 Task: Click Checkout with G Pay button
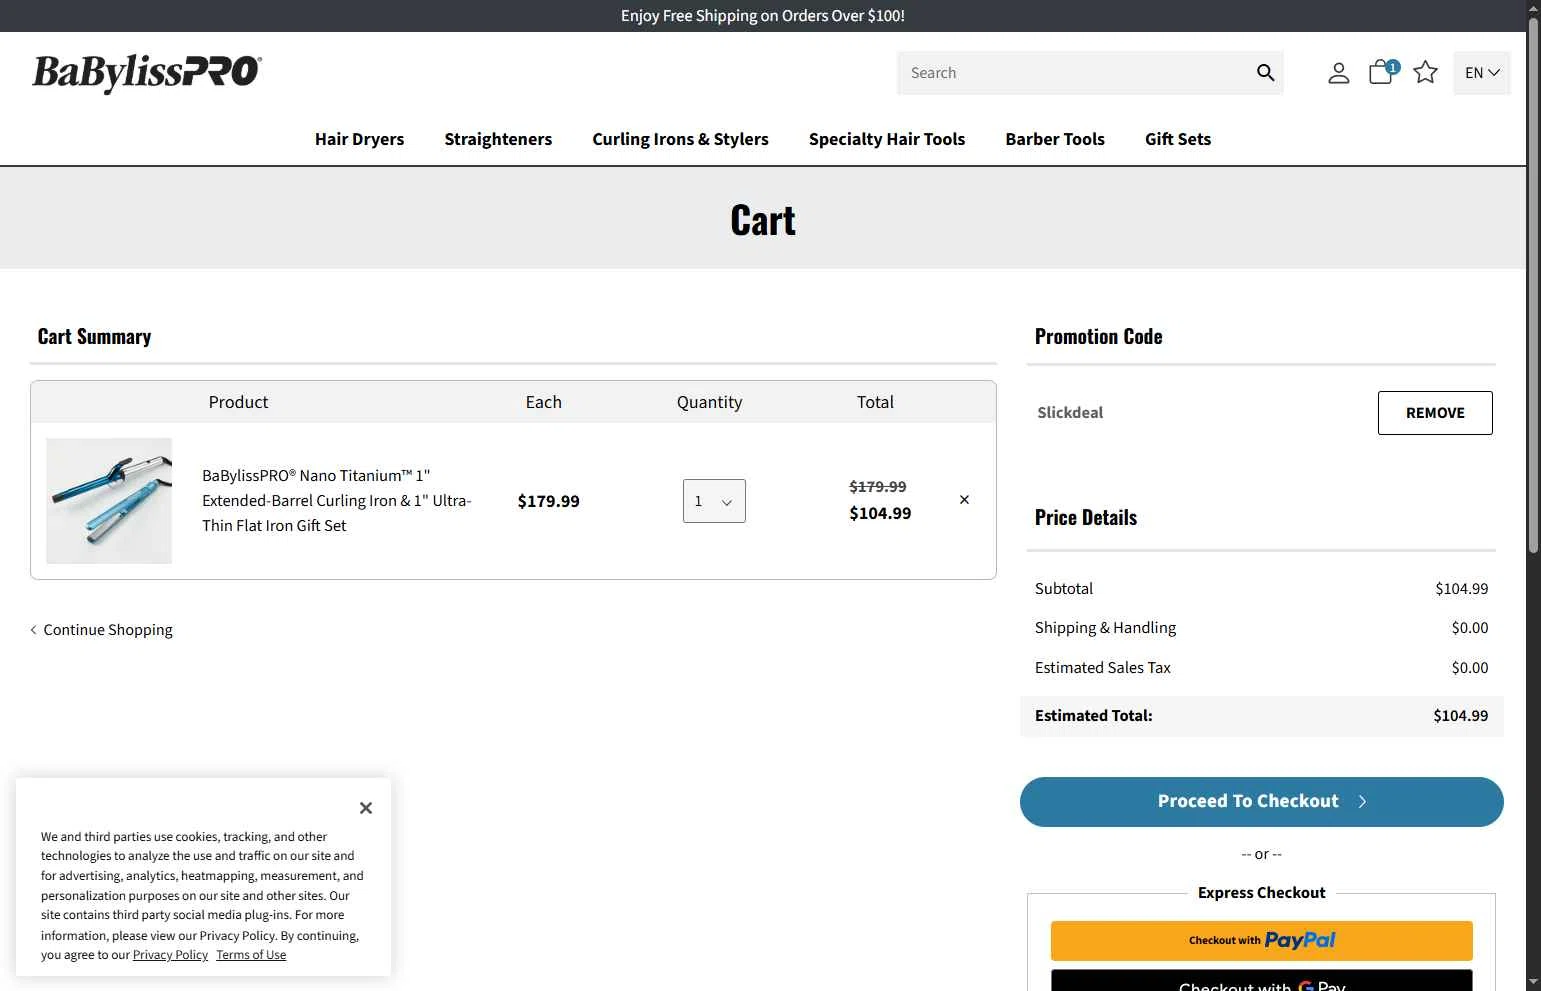tap(1261, 980)
